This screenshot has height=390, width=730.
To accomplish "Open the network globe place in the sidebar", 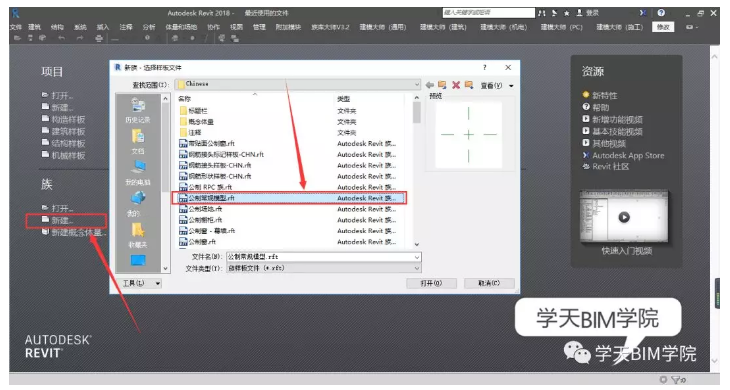I will (x=137, y=204).
